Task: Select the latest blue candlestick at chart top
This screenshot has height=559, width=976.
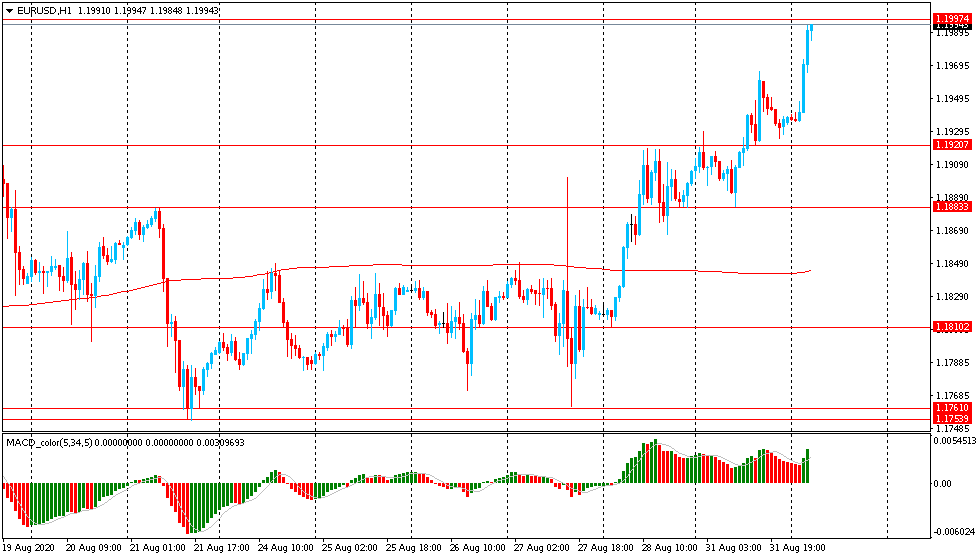Action: [811, 30]
